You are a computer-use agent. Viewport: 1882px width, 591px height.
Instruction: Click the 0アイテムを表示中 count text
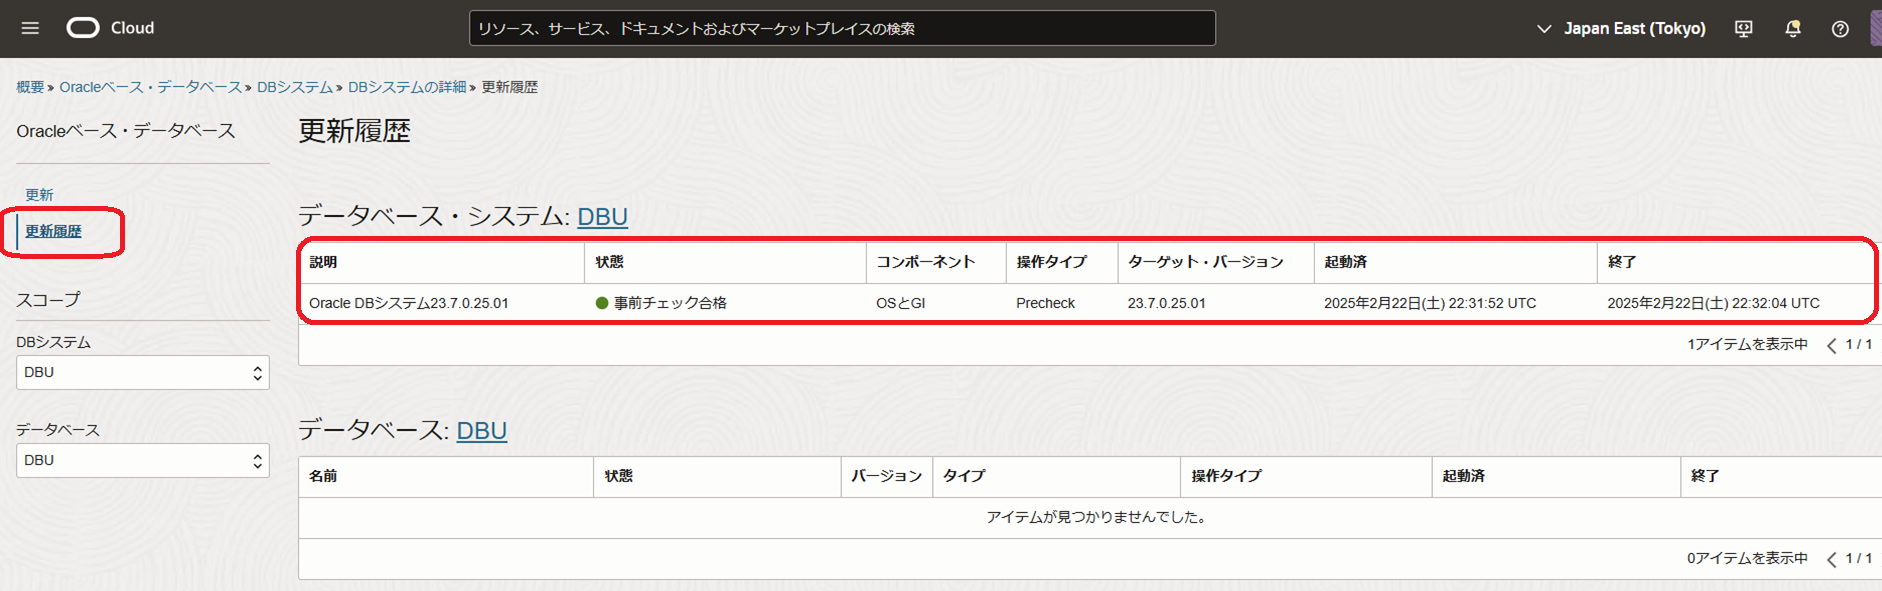1747,558
